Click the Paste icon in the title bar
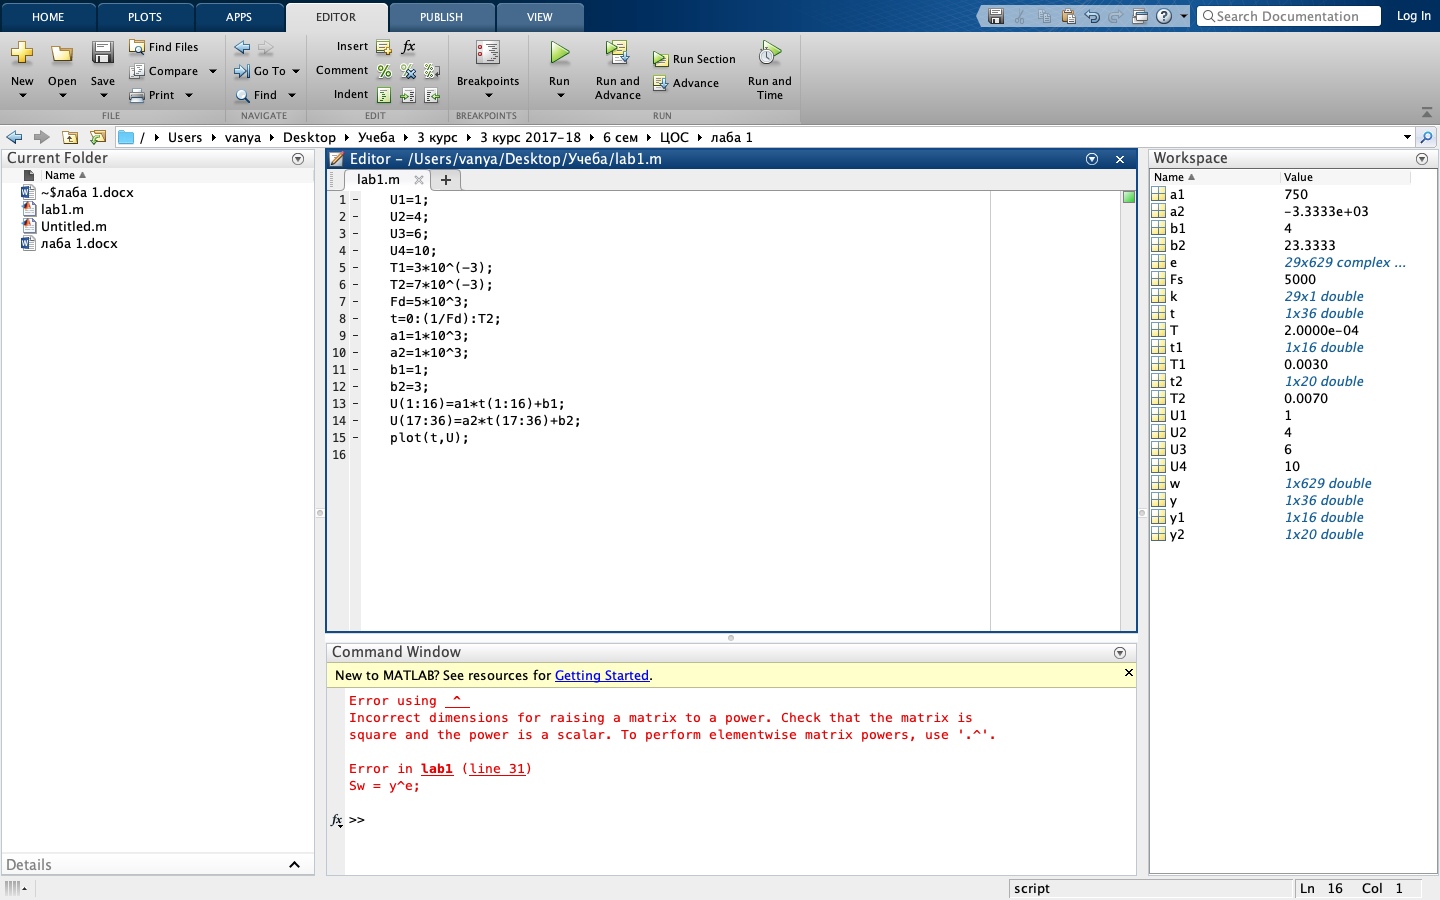This screenshot has height=900, width=1440. pos(1068,16)
